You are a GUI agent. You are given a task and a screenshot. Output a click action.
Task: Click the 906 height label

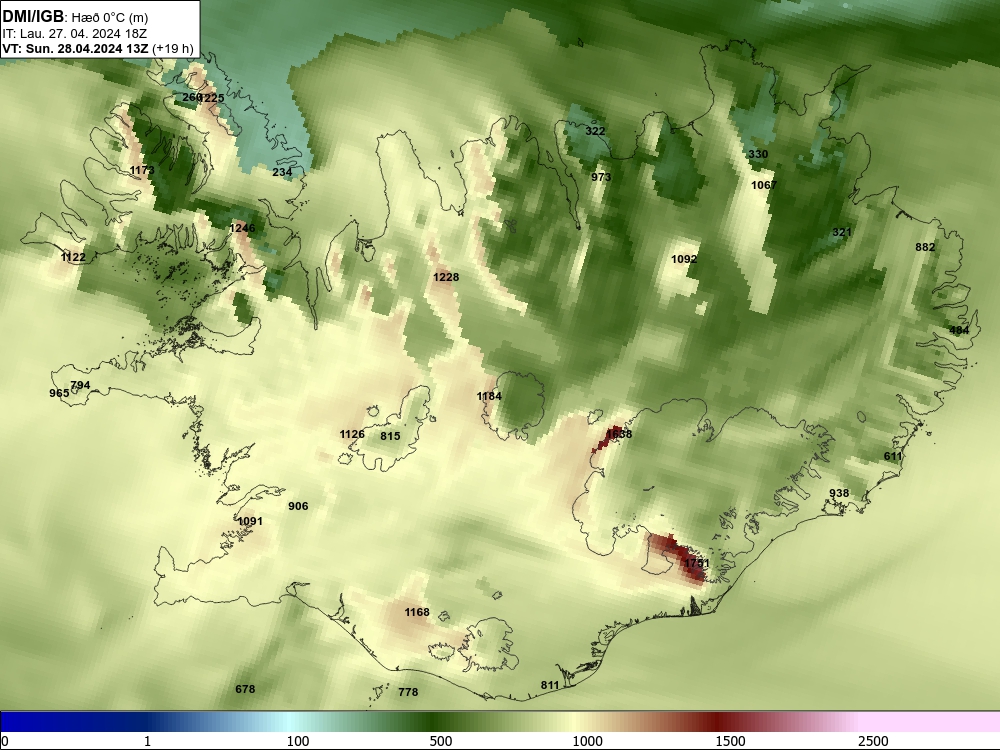point(298,507)
